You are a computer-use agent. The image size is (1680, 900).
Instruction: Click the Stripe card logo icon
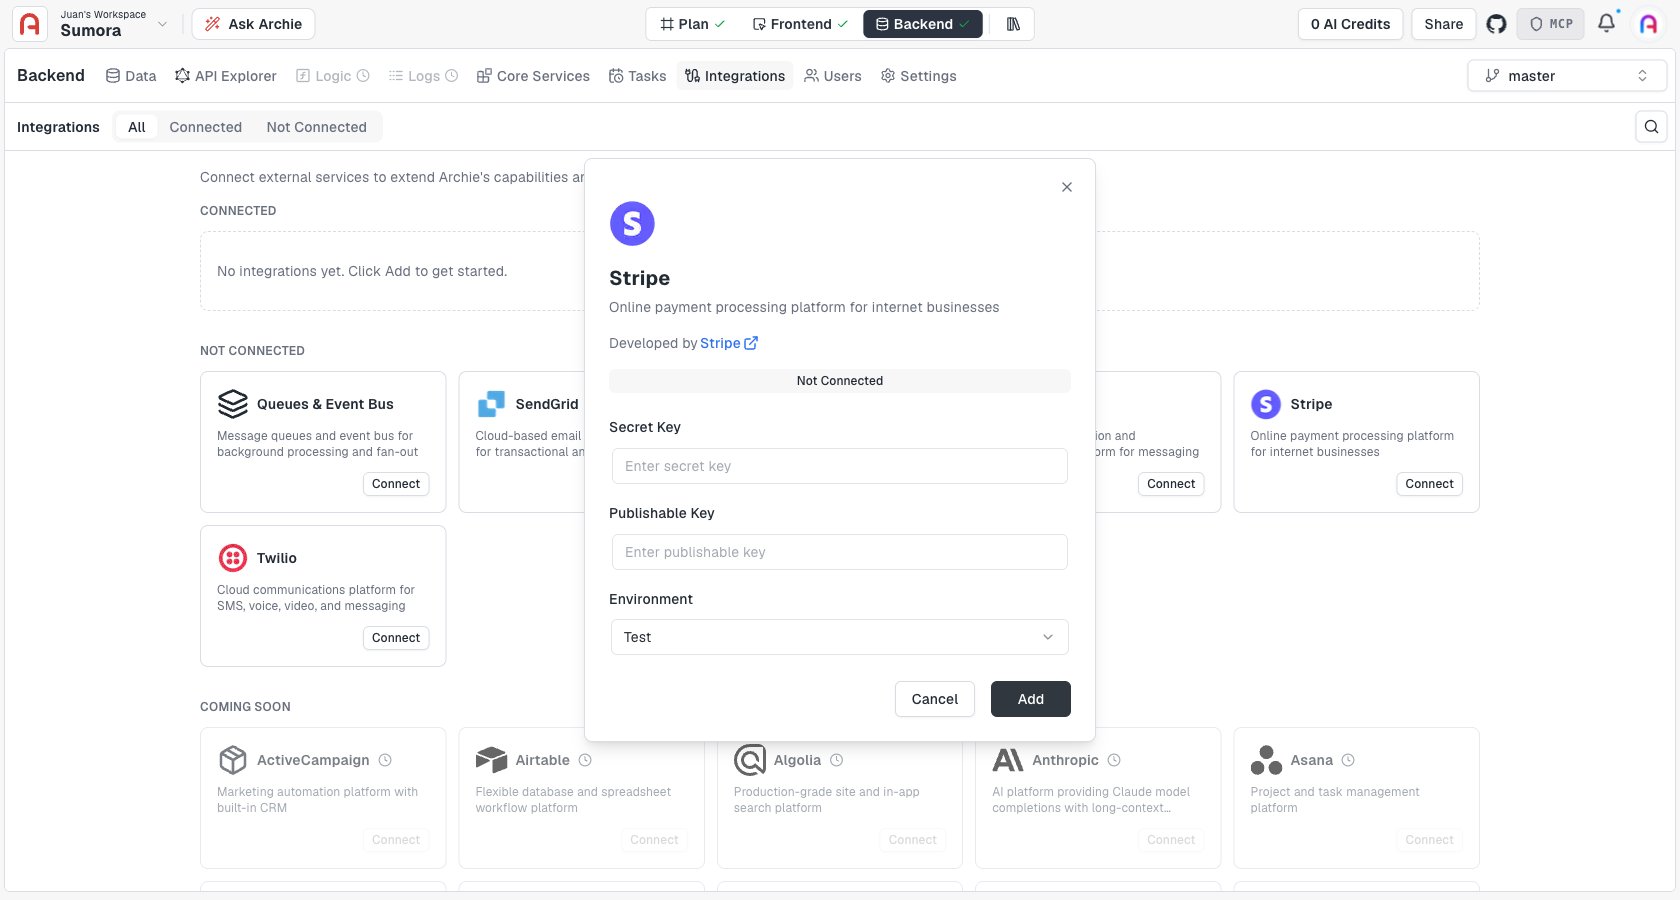[1266, 404]
